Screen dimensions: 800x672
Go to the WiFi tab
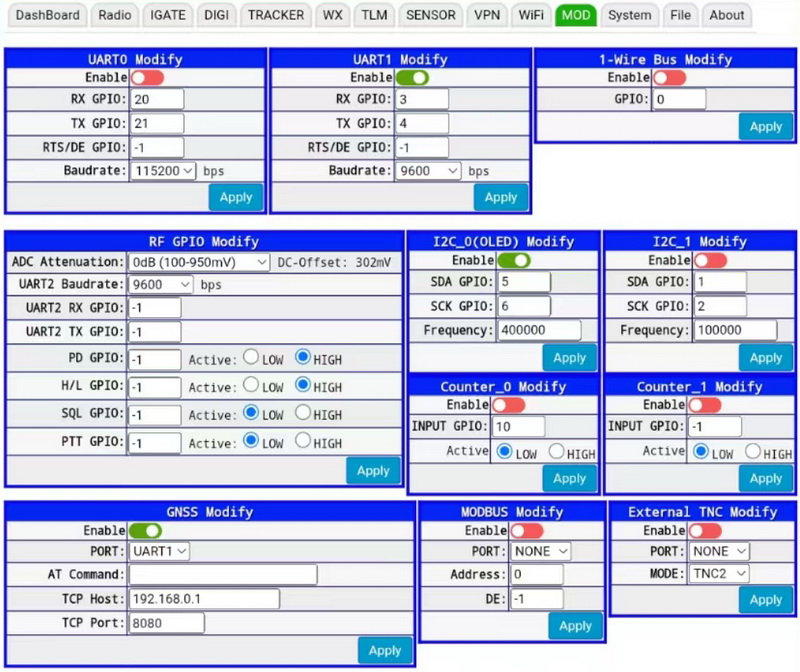pyautogui.click(x=531, y=15)
